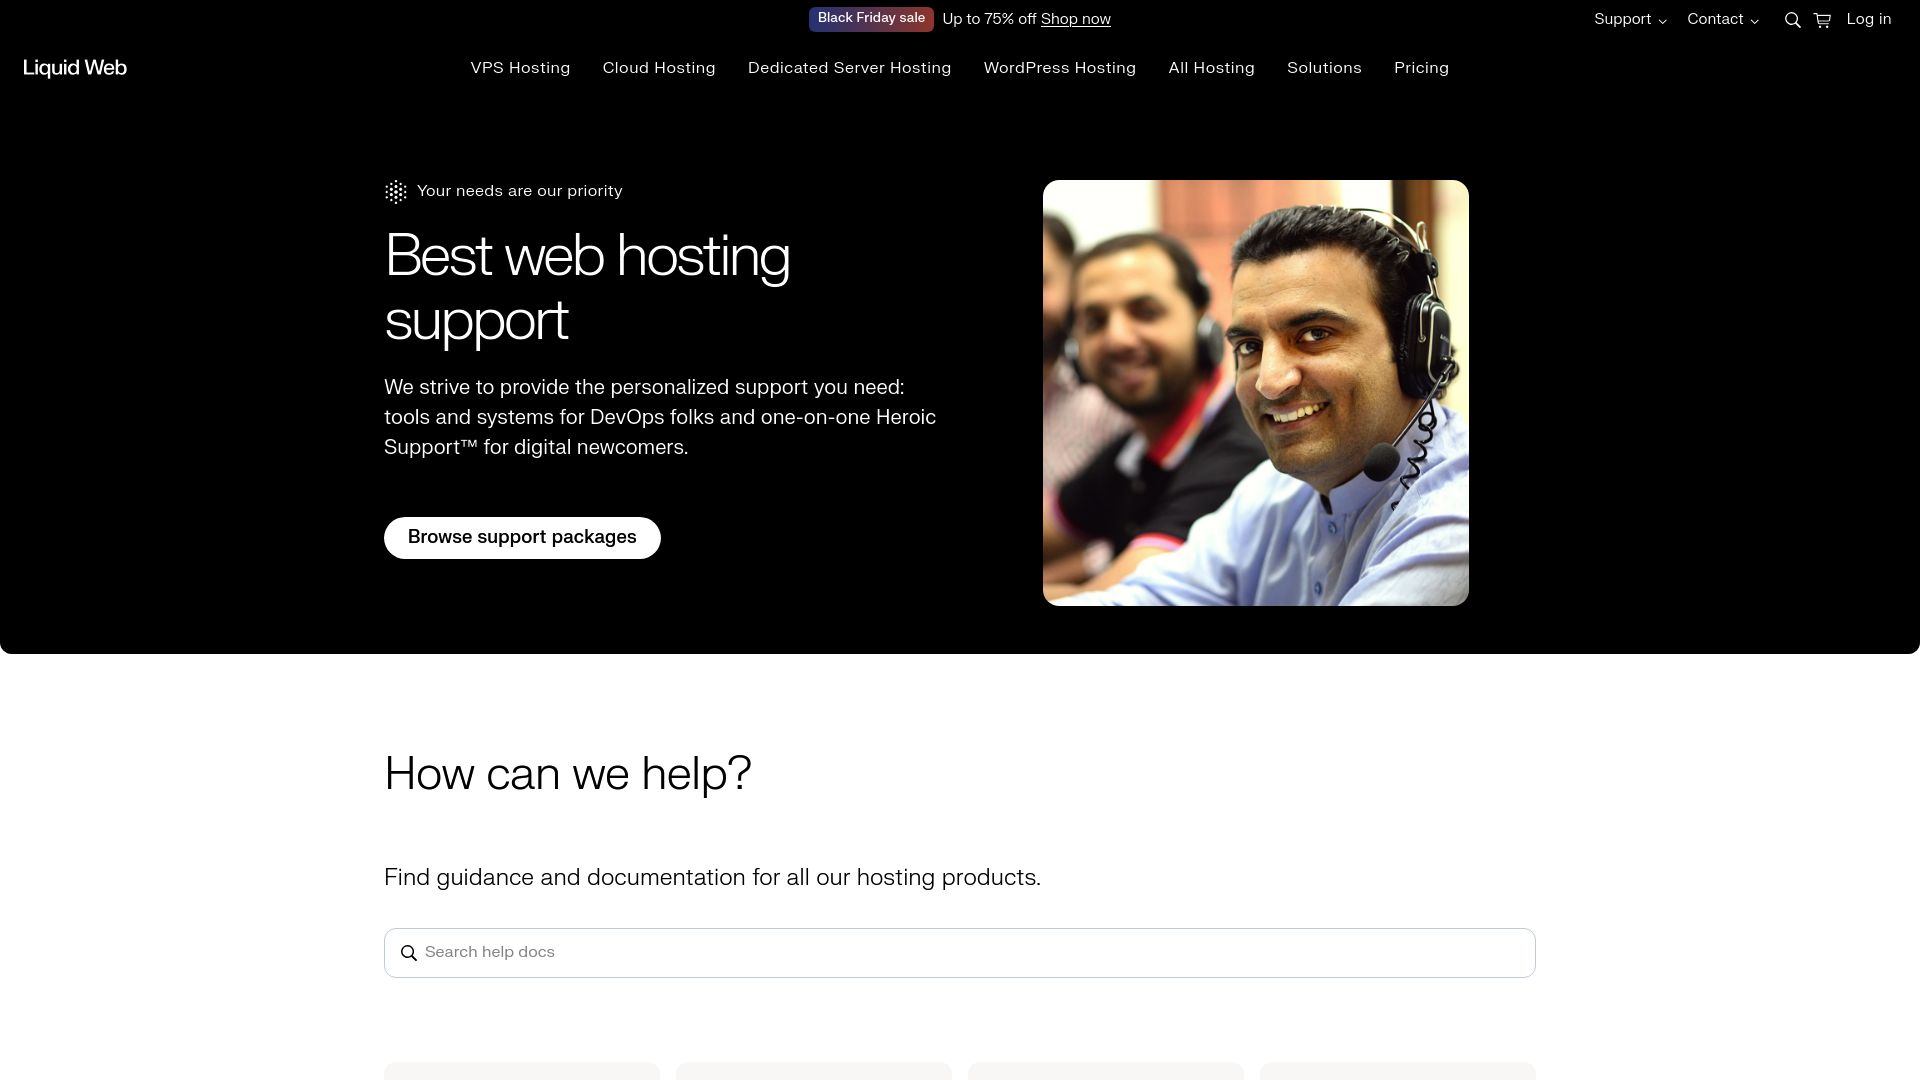Click the Search help docs input field
Image resolution: width=1920 pixels, height=1080 pixels.
(900, 952)
